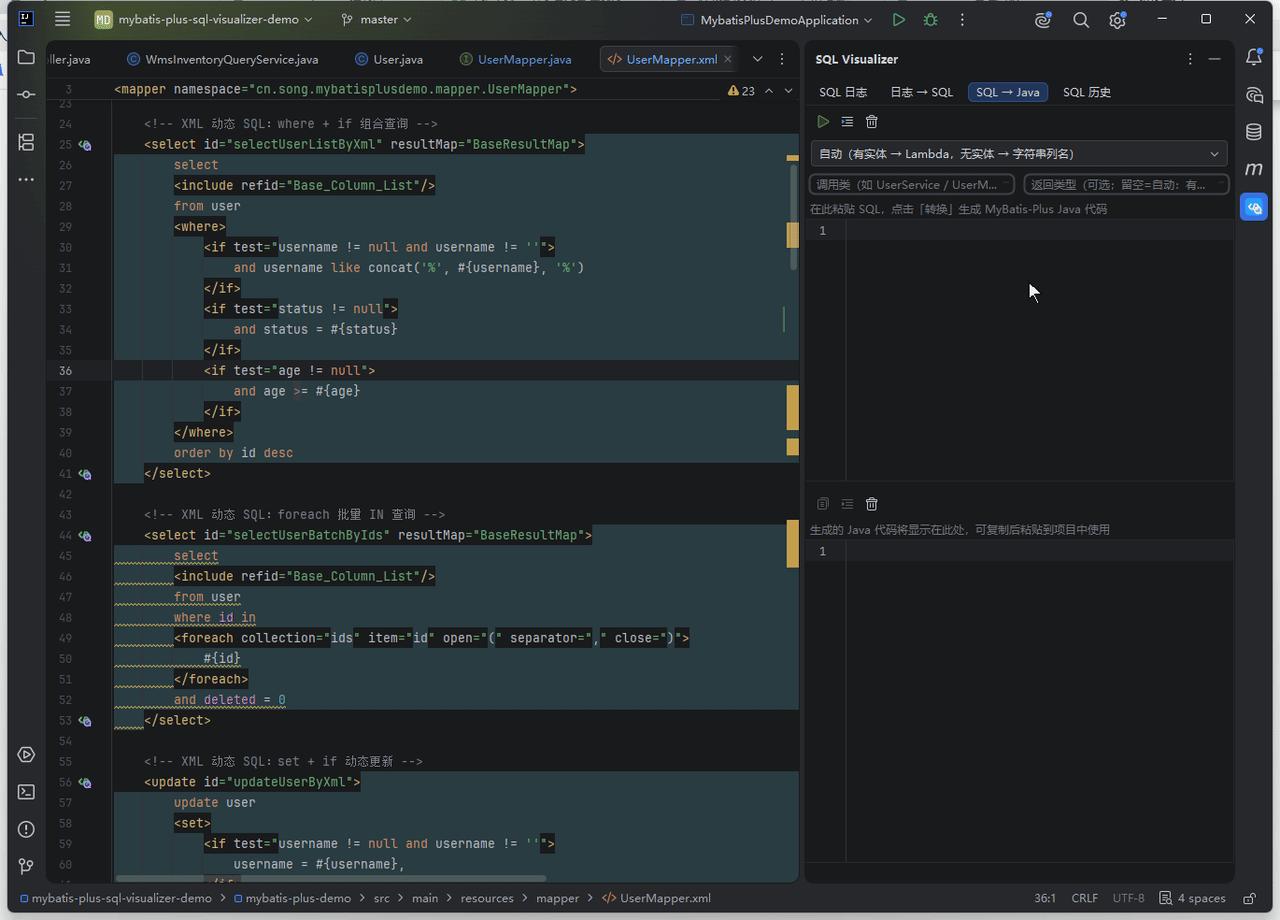The height and width of the screenshot is (920, 1280).
Task: Switch to the 日志 → SQL tab
Action: pyautogui.click(x=921, y=92)
